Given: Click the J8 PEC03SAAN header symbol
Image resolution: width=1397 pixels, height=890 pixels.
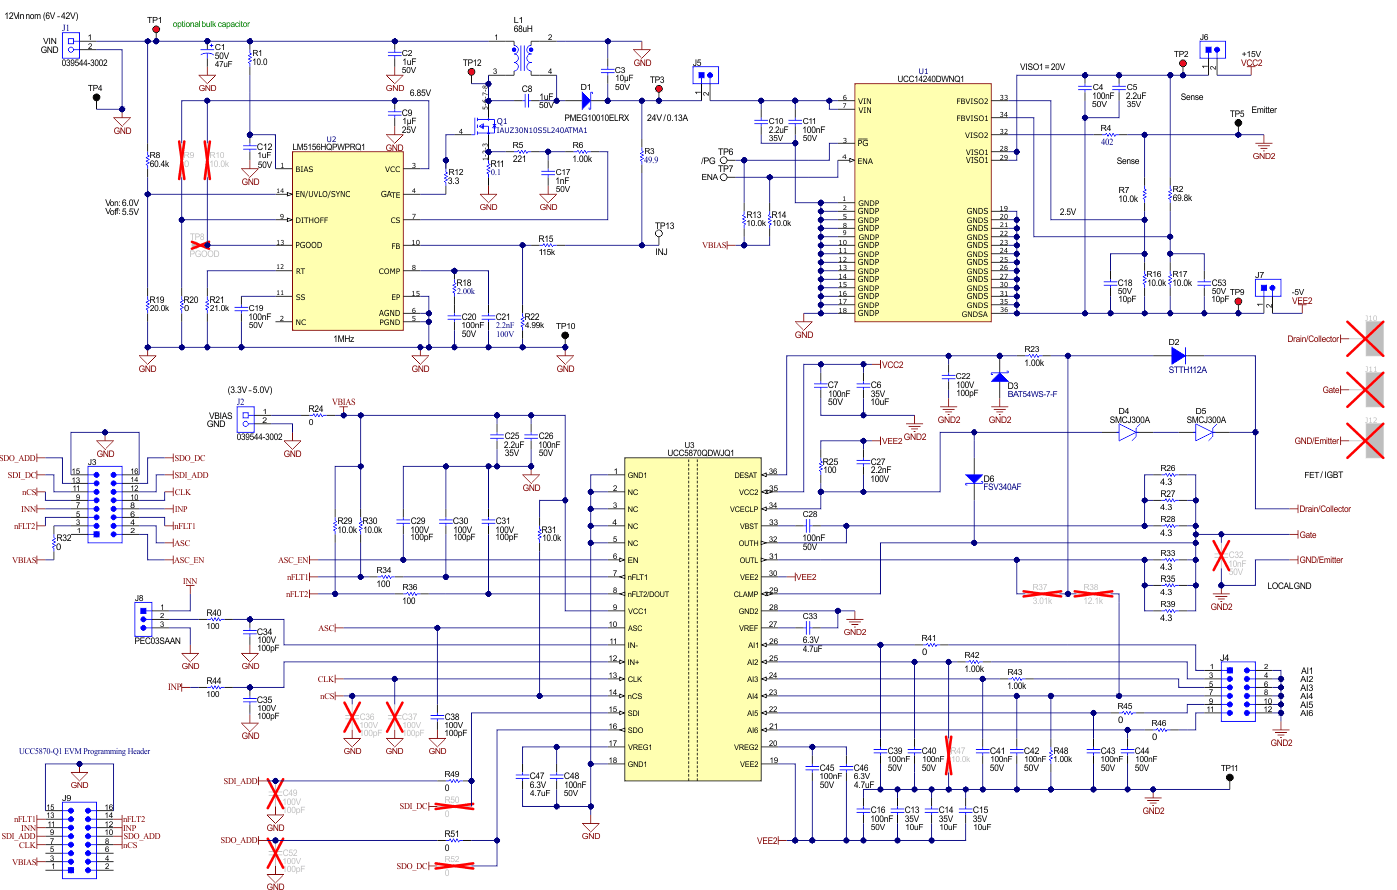Looking at the screenshot, I should click(x=144, y=618).
